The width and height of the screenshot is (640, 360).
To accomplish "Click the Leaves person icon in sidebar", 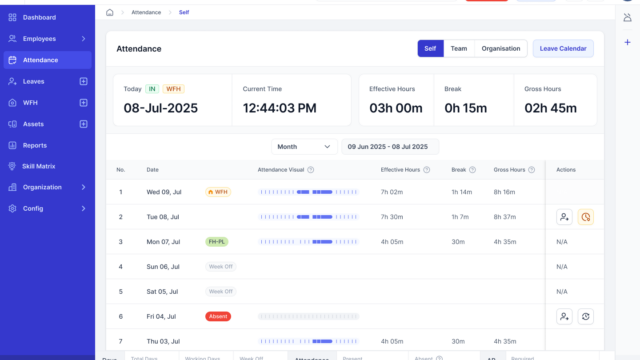I will [x=12, y=81].
